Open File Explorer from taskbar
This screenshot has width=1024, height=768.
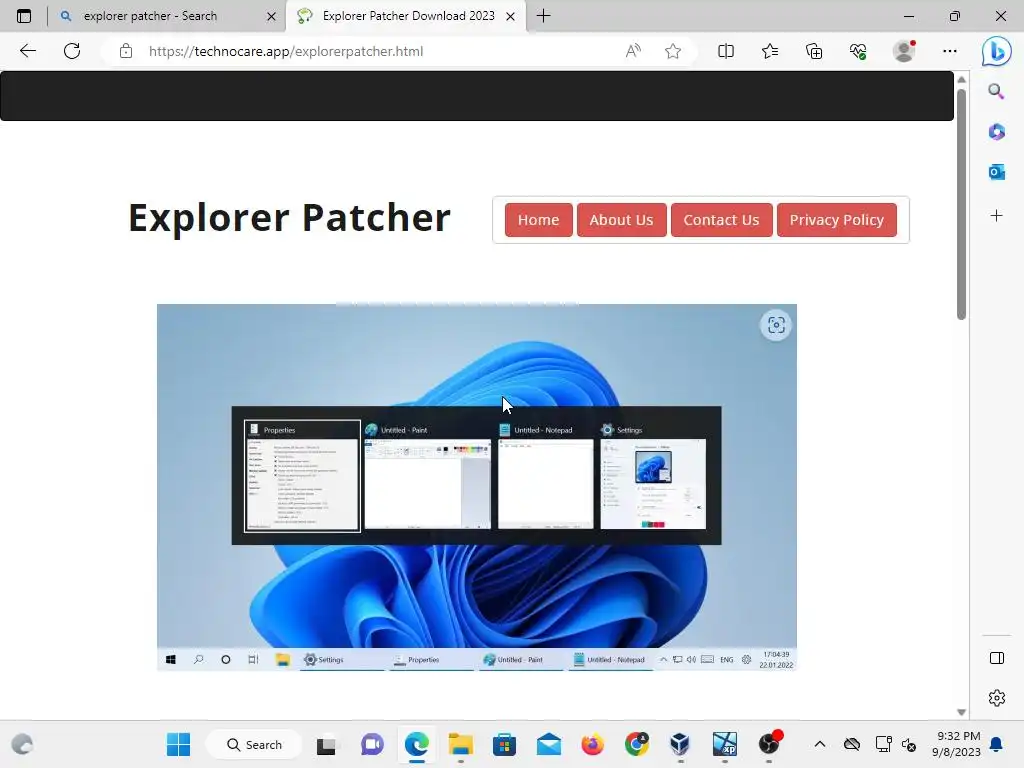coord(460,744)
